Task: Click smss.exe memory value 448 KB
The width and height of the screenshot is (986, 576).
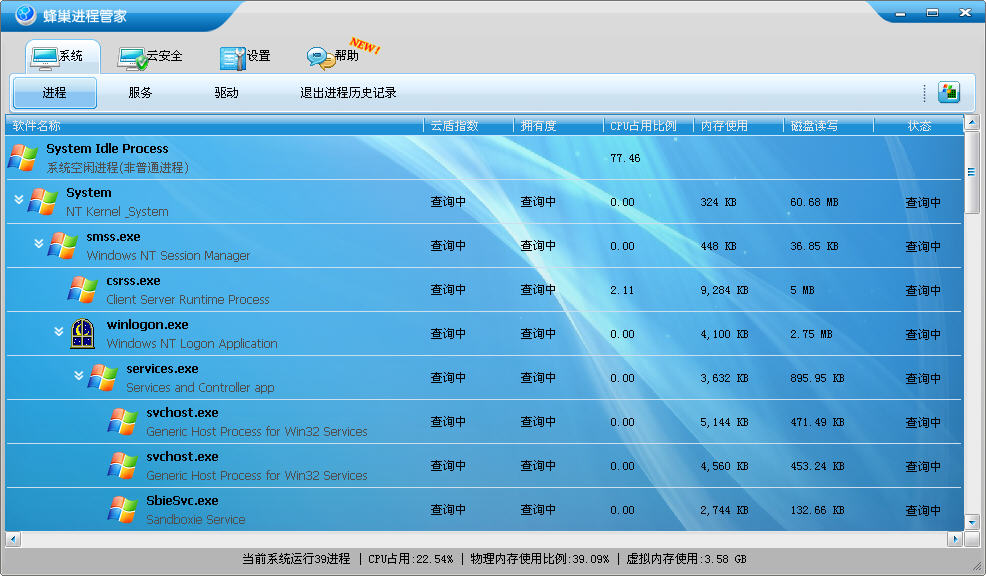Action: (718, 246)
